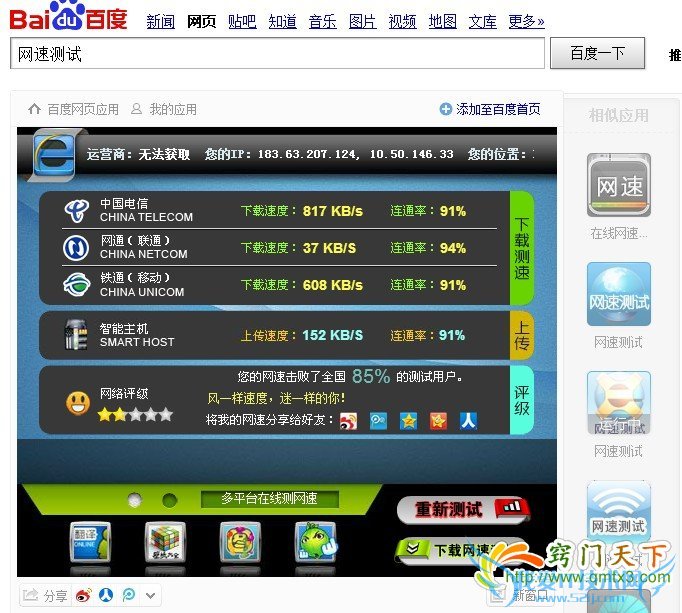682x613 pixels.
Task: Click the Renren icon in share bar
Action: (x=106, y=595)
